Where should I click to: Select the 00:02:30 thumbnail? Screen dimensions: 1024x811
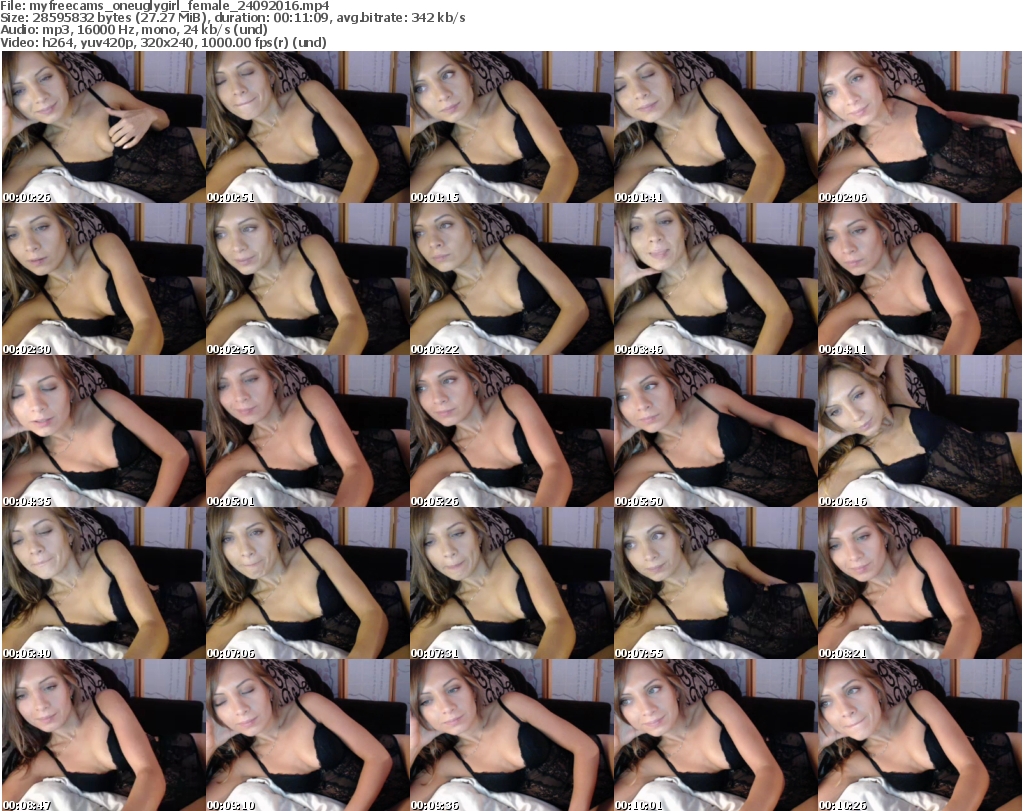104,279
